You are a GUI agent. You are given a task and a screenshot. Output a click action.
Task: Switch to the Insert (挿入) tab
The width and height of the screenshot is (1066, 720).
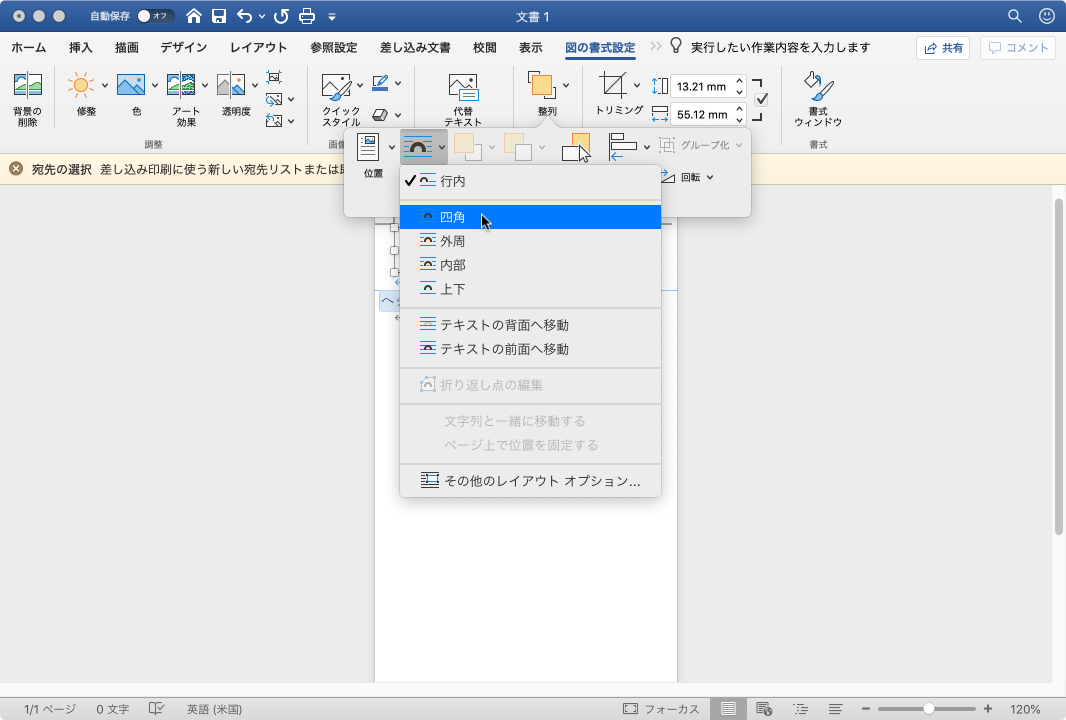pos(80,48)
